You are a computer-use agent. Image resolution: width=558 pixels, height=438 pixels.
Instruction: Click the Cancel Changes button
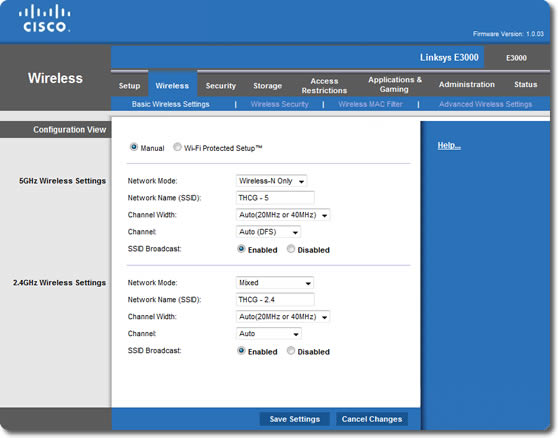point(372,419)
